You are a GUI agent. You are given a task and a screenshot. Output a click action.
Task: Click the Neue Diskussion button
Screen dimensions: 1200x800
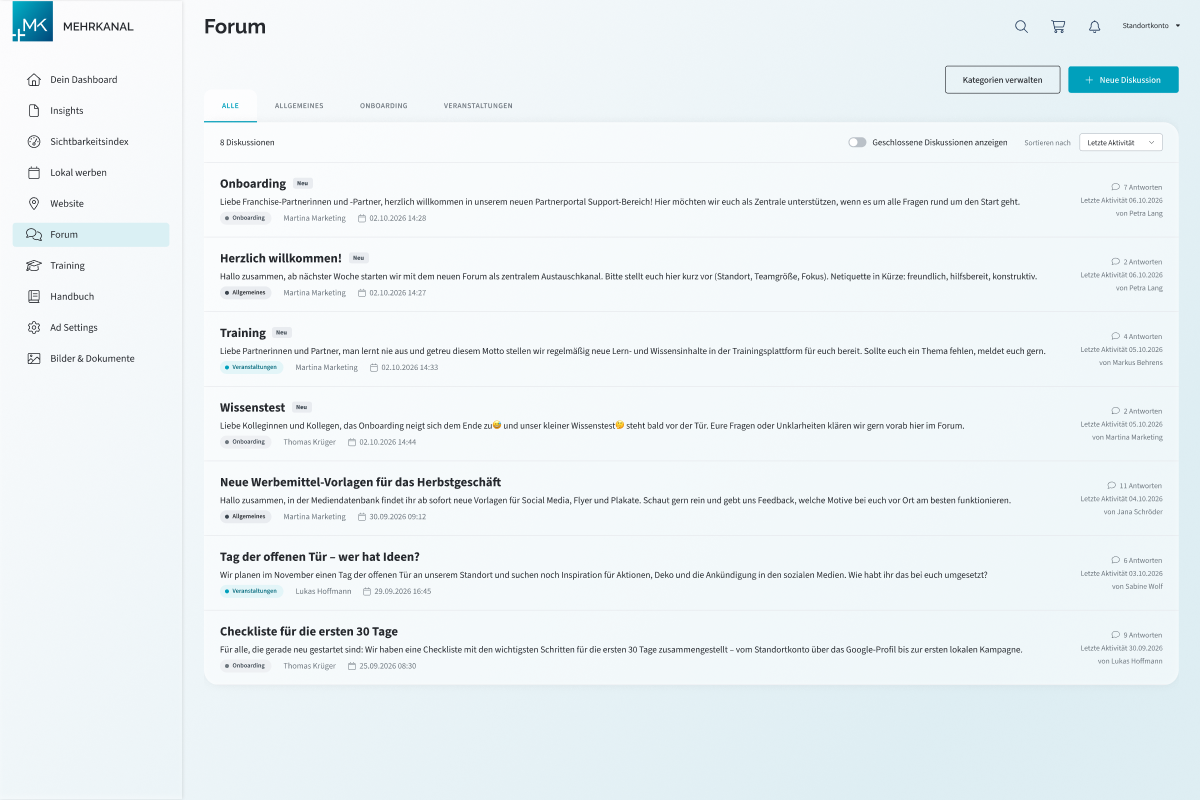tap(1123, 80)
